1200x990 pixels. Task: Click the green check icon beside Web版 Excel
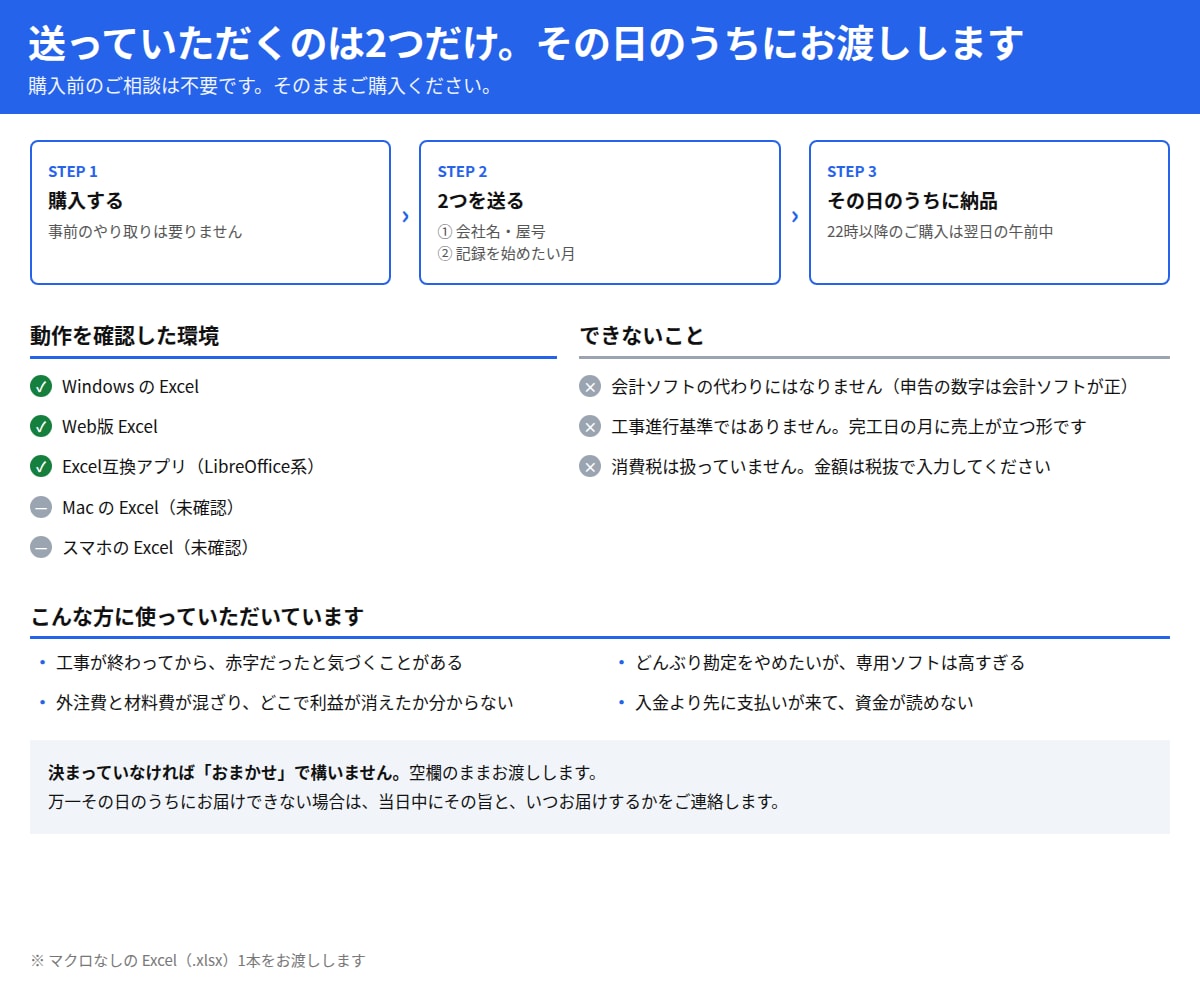pyautogui.click(x=41, y=426)
